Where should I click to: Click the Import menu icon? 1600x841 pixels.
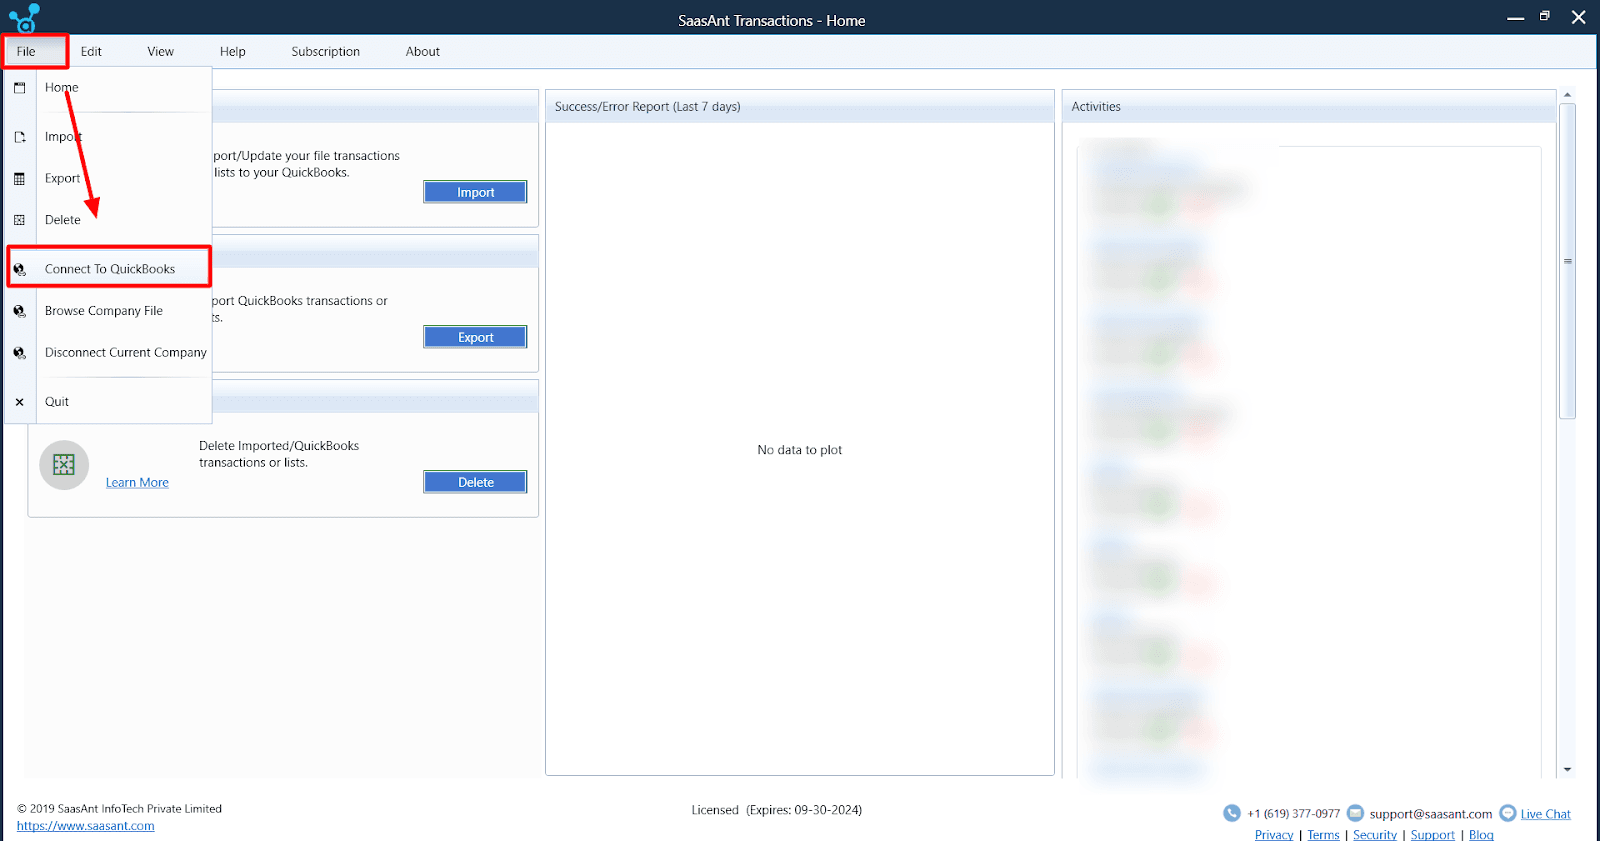19,137
